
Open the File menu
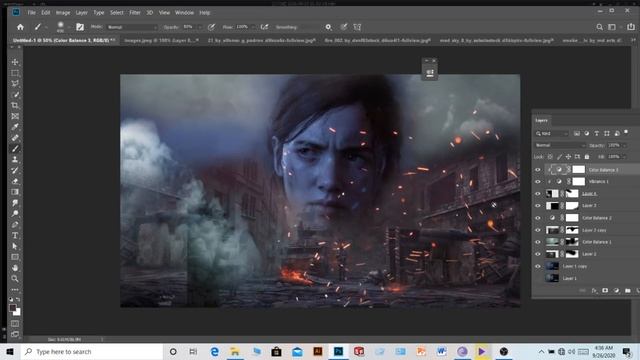[x=31, y=13]
